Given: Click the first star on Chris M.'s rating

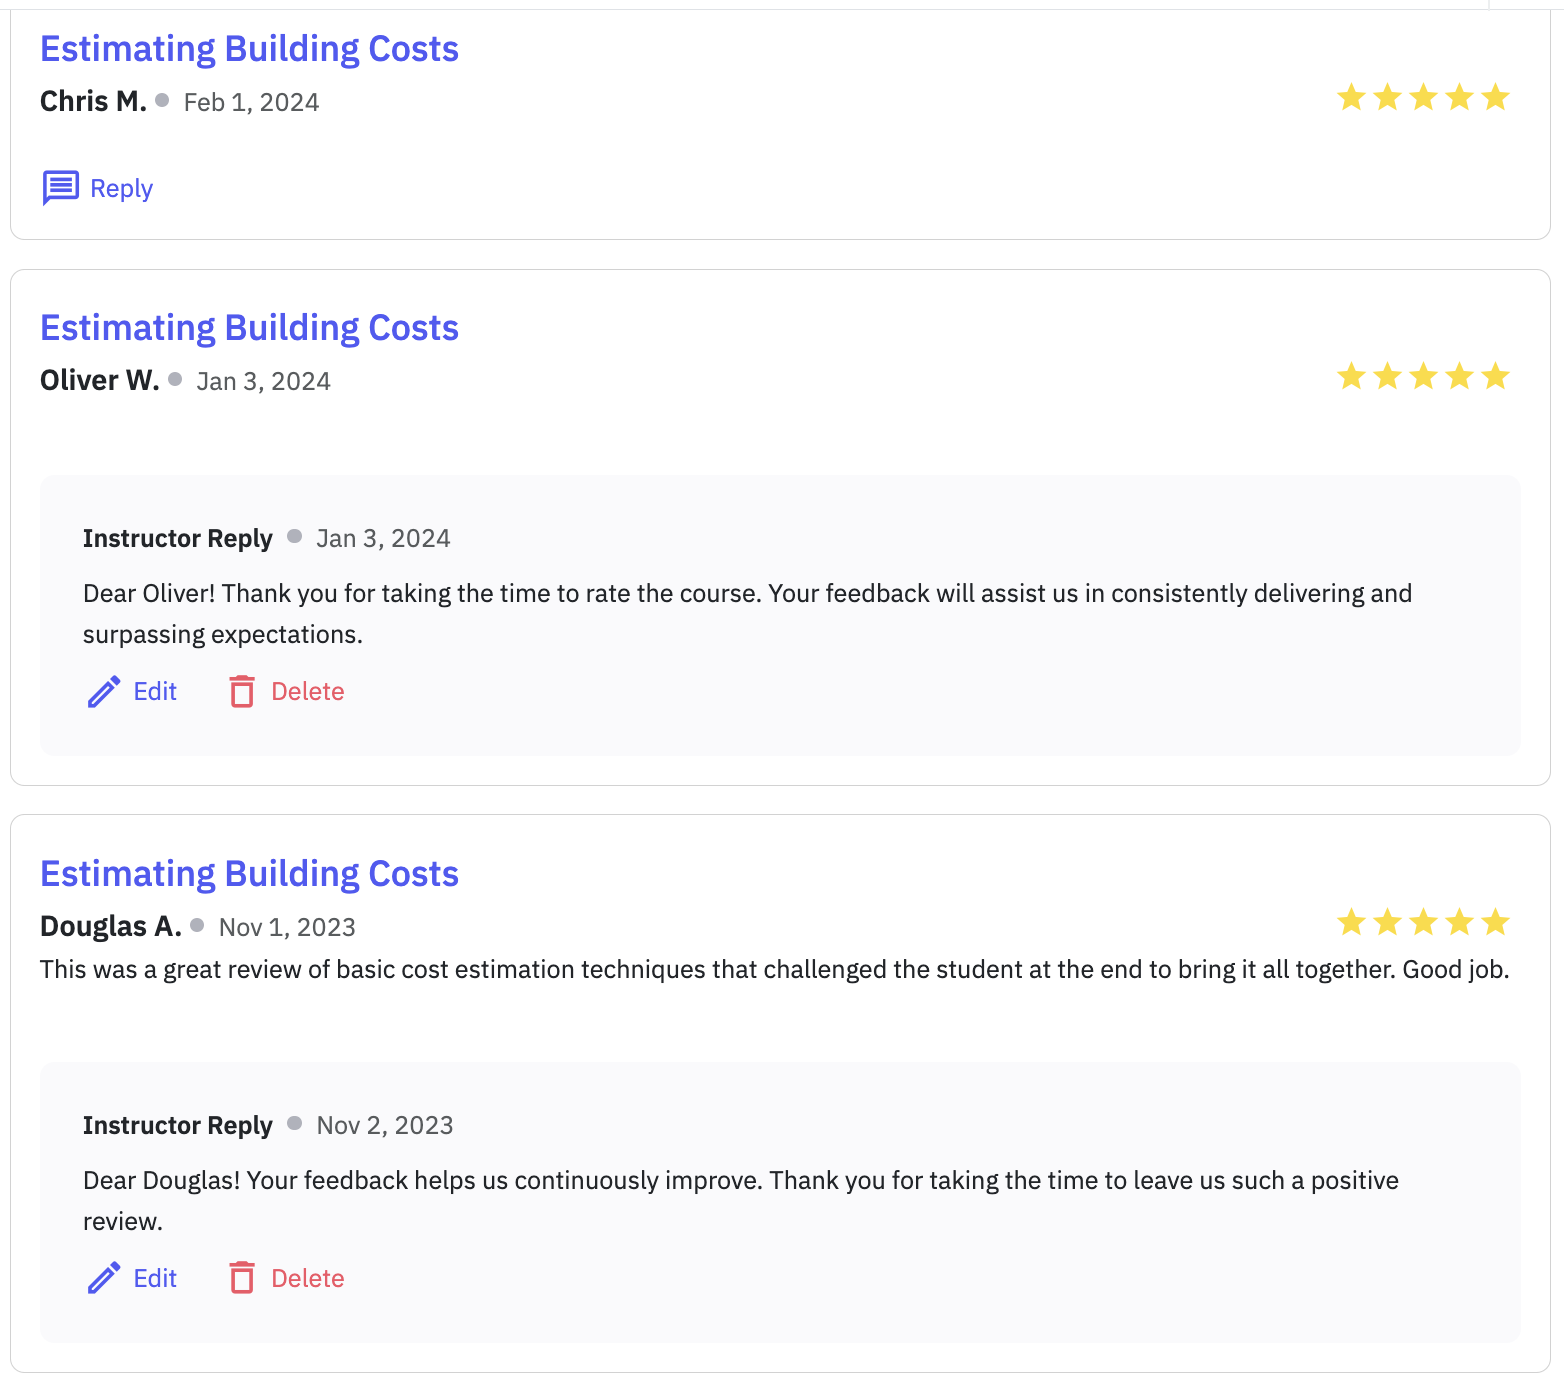Looking at the screenshot, I should tap(1350, 97).
